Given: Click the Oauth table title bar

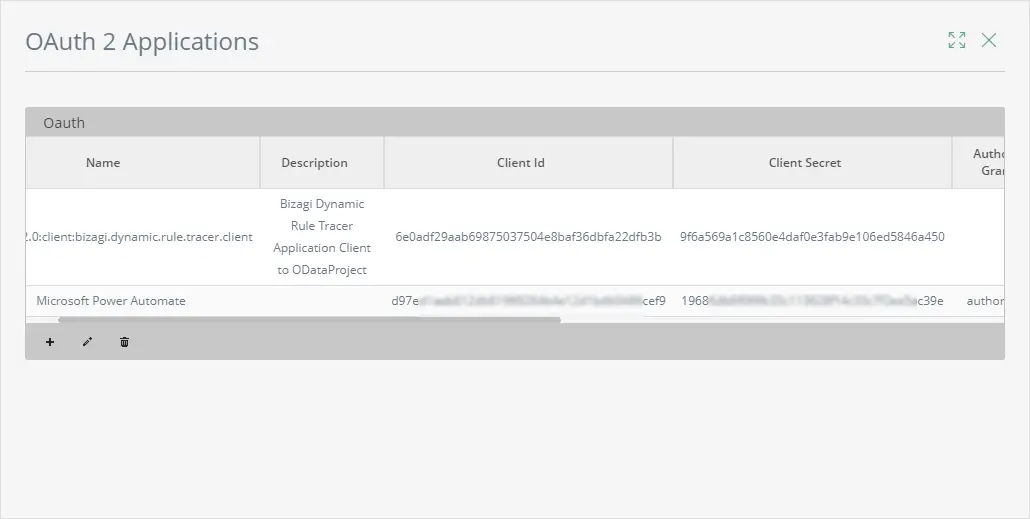Looking at the screenshot, I should pyautogui.click(x=515, y=122).
